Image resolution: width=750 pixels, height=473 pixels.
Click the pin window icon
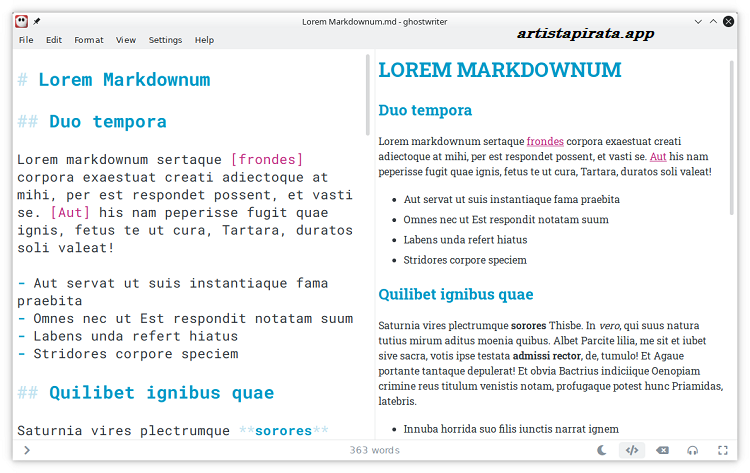[x=37, y=21]
